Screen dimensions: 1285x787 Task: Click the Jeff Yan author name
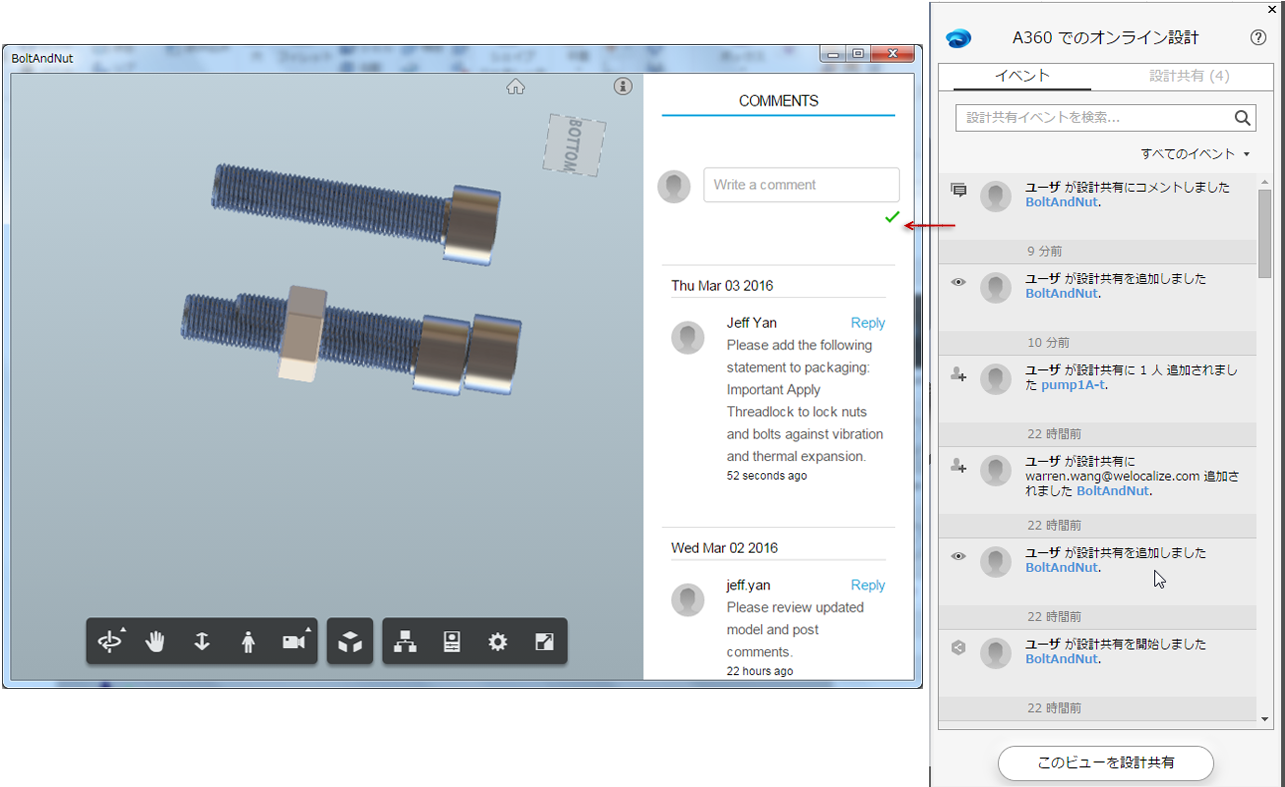coord(751,323)
